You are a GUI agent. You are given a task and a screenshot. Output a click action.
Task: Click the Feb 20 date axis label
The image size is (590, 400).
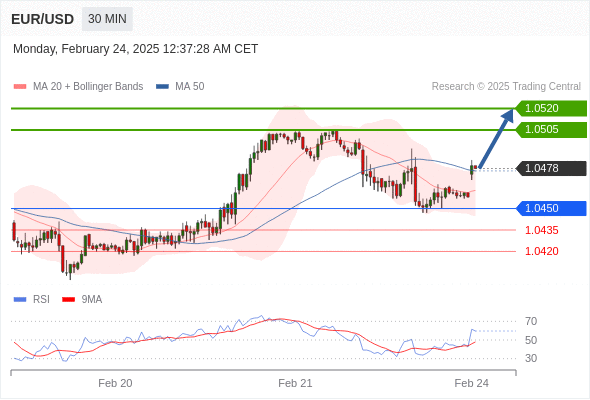coord(115,383)
